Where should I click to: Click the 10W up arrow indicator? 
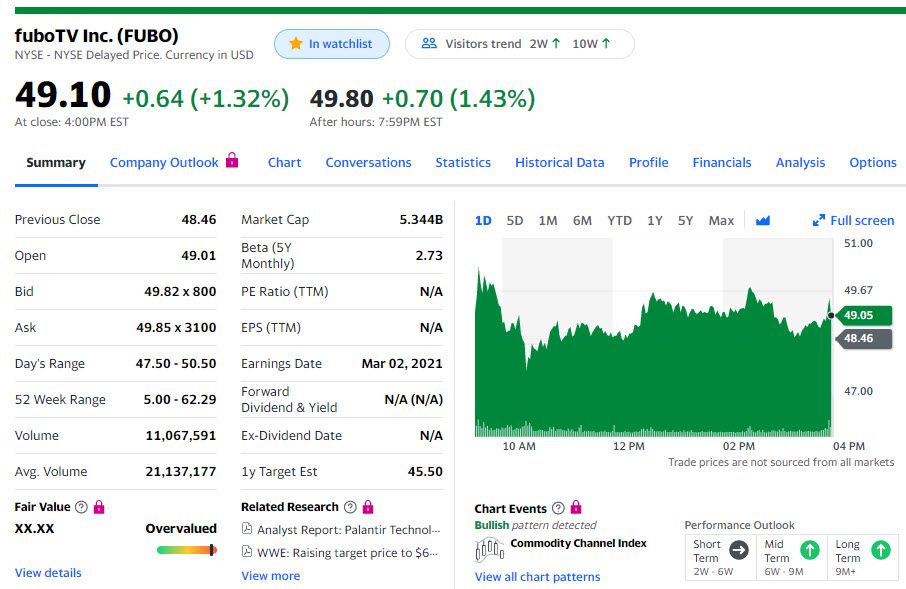[x=606, y=43]
